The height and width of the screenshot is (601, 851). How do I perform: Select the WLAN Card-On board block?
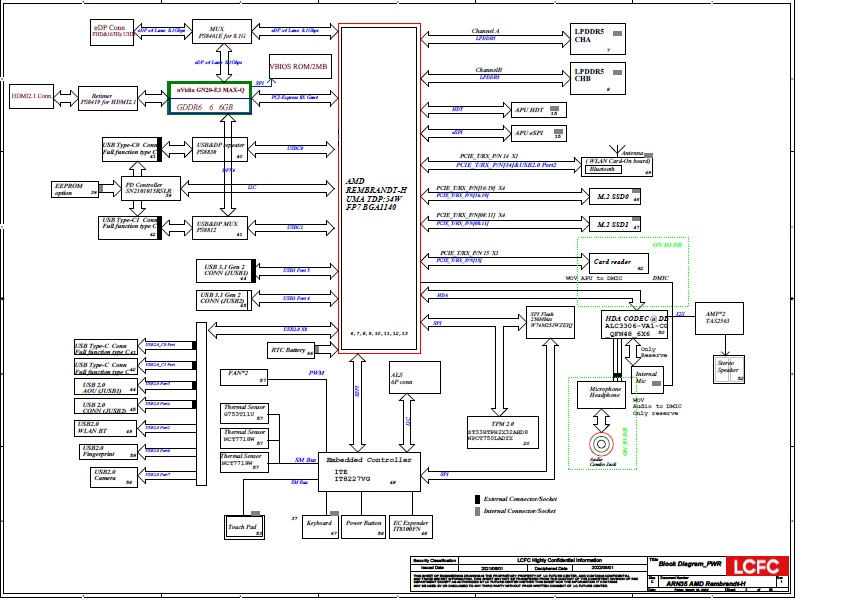click(617, 166)
